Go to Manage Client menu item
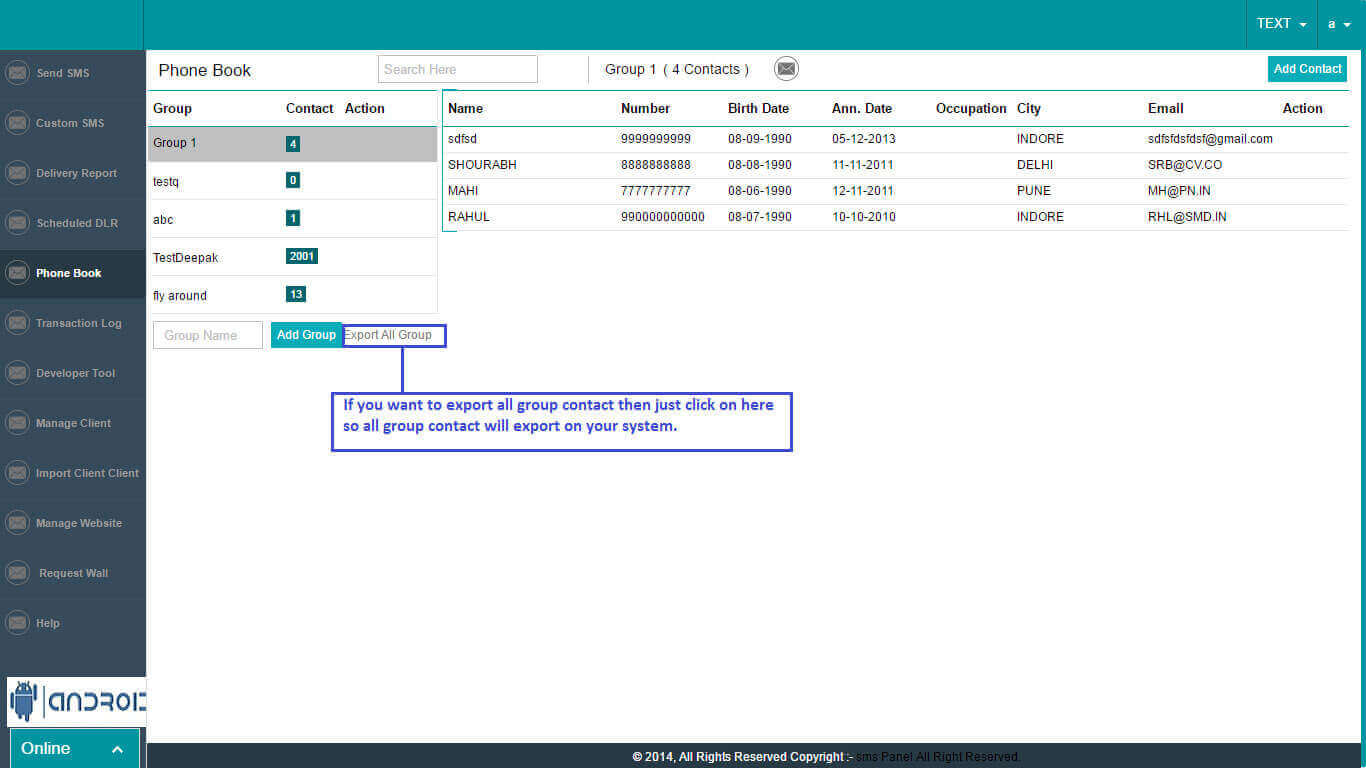Image resolution: width=1366 pixels, height=768 pixels. click(73, 423)
